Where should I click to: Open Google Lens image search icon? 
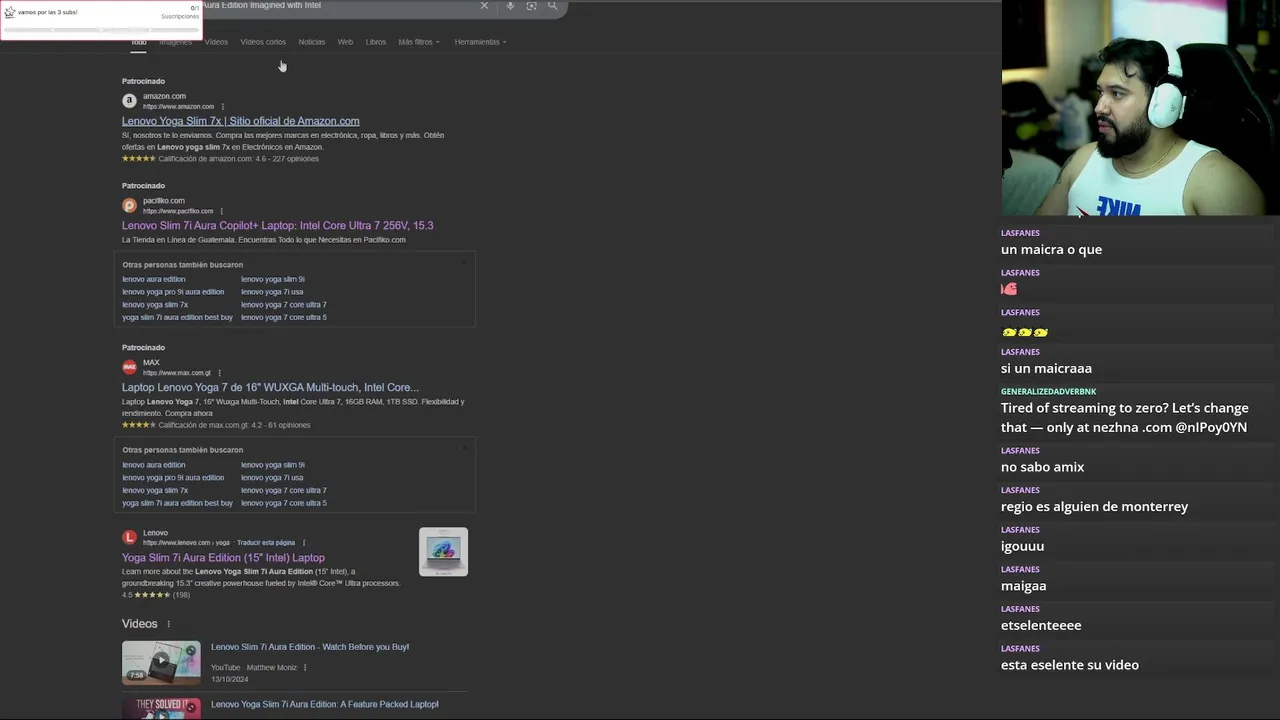coord(531,6)
